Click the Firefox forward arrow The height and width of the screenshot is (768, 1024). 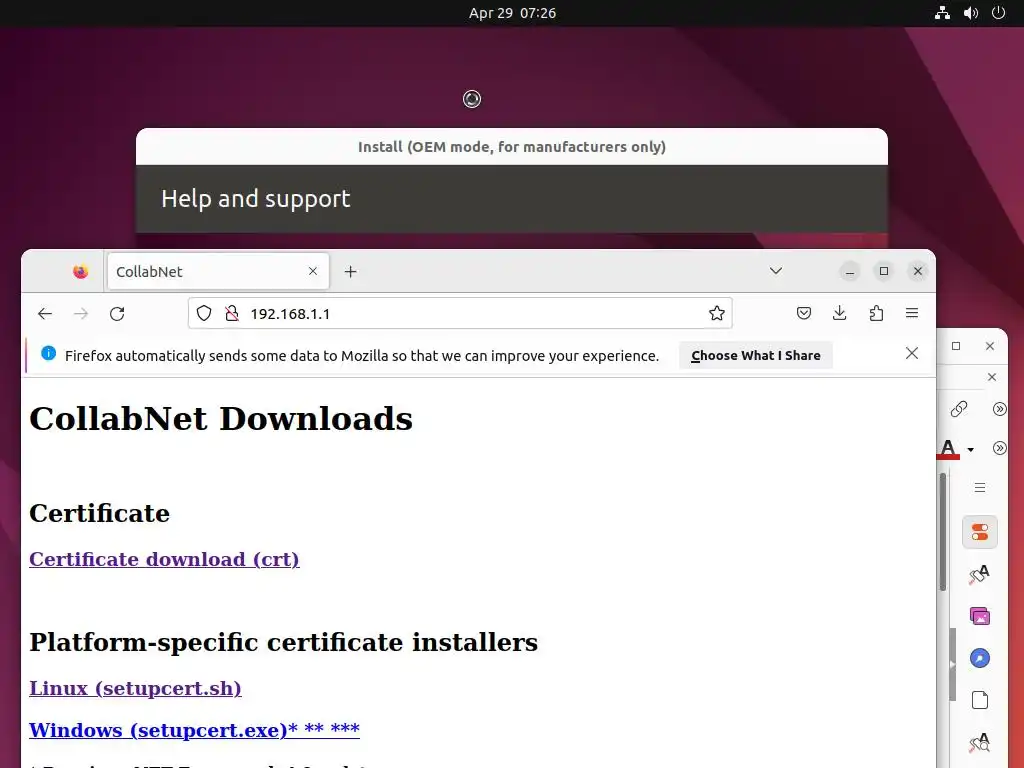tap(81, 314)
